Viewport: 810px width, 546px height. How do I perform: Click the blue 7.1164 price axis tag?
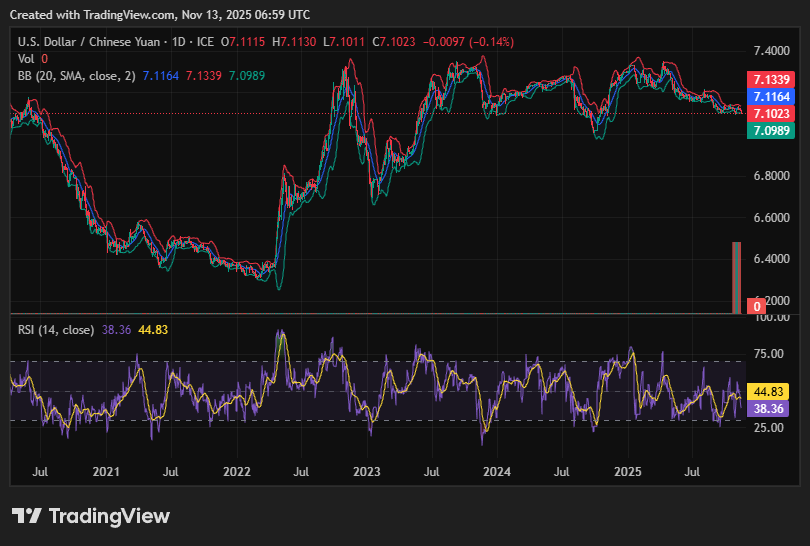[x=770, y=97]
